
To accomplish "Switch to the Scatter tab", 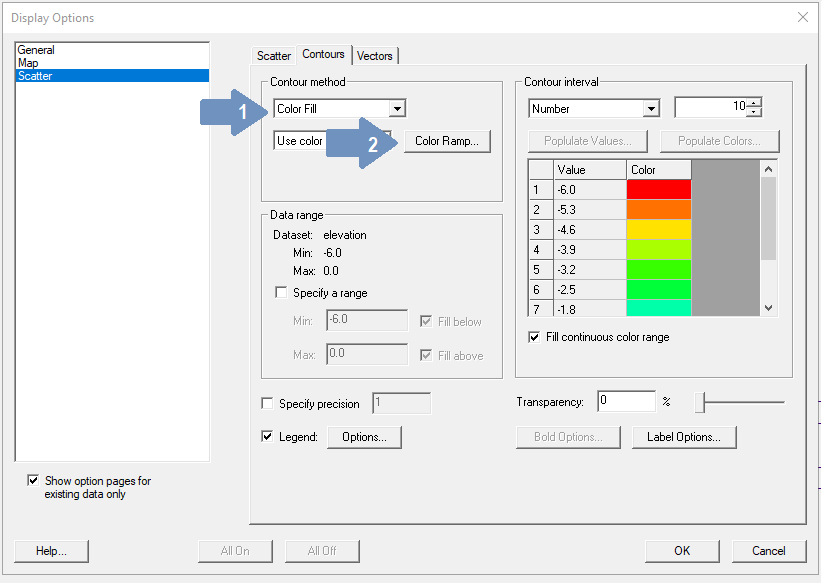I will point(274,56).
